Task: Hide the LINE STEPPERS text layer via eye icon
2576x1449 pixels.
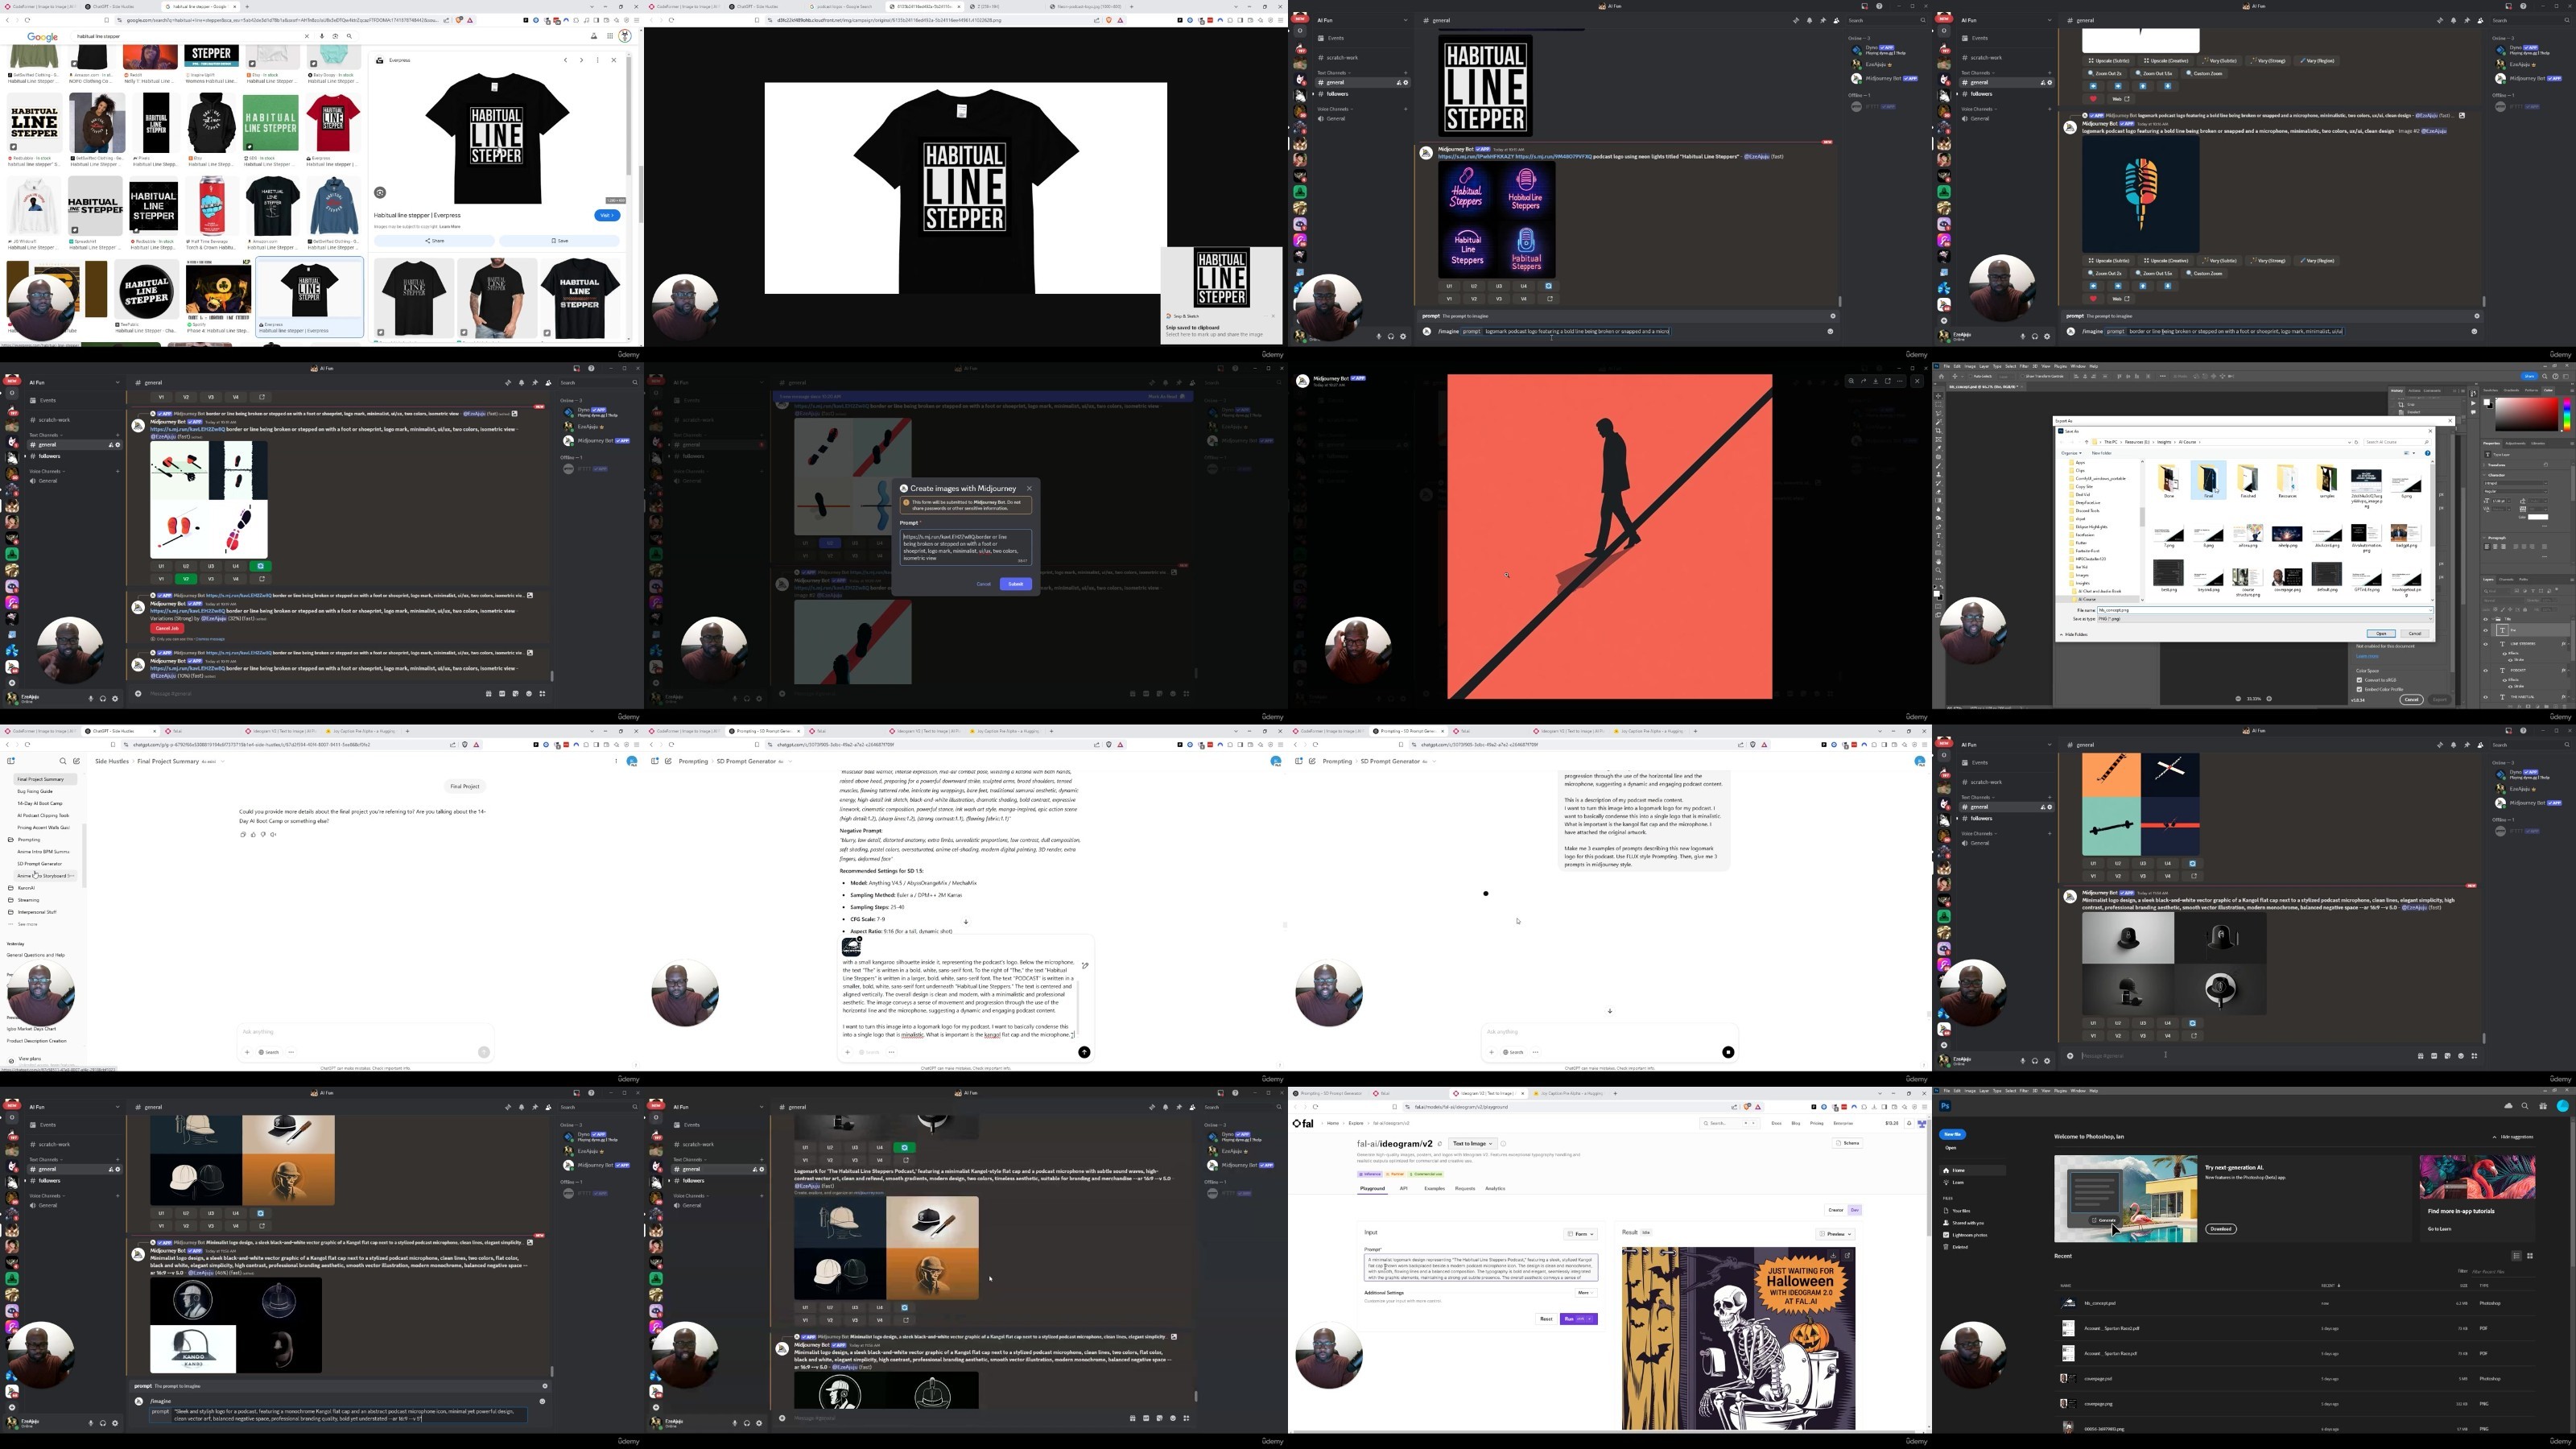Action: point(2486,644)
